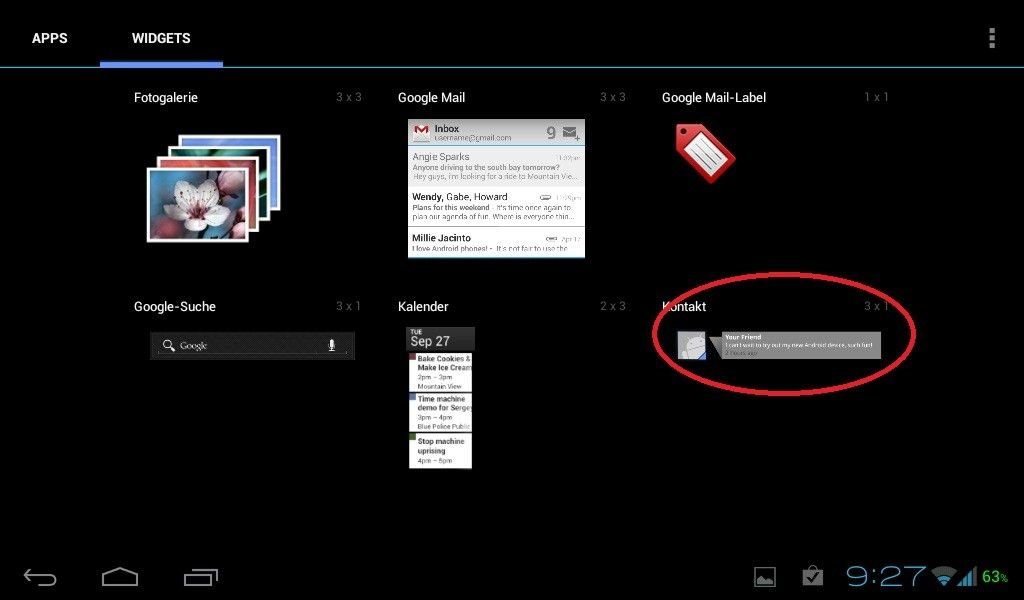This screenshot has height=600, width=1024.
Task: Tap the Back navigation button
Action: coord(40,576)
